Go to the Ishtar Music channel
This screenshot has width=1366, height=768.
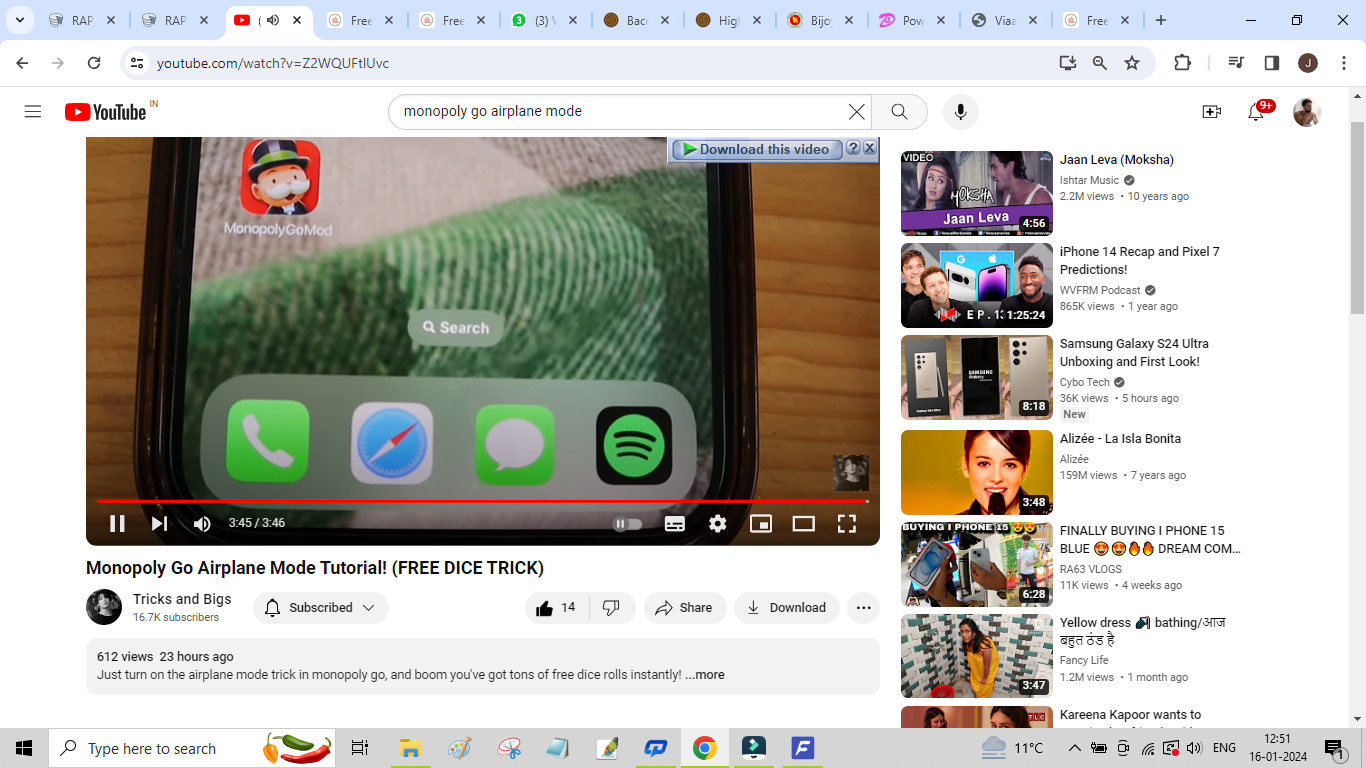[1090, 180]
